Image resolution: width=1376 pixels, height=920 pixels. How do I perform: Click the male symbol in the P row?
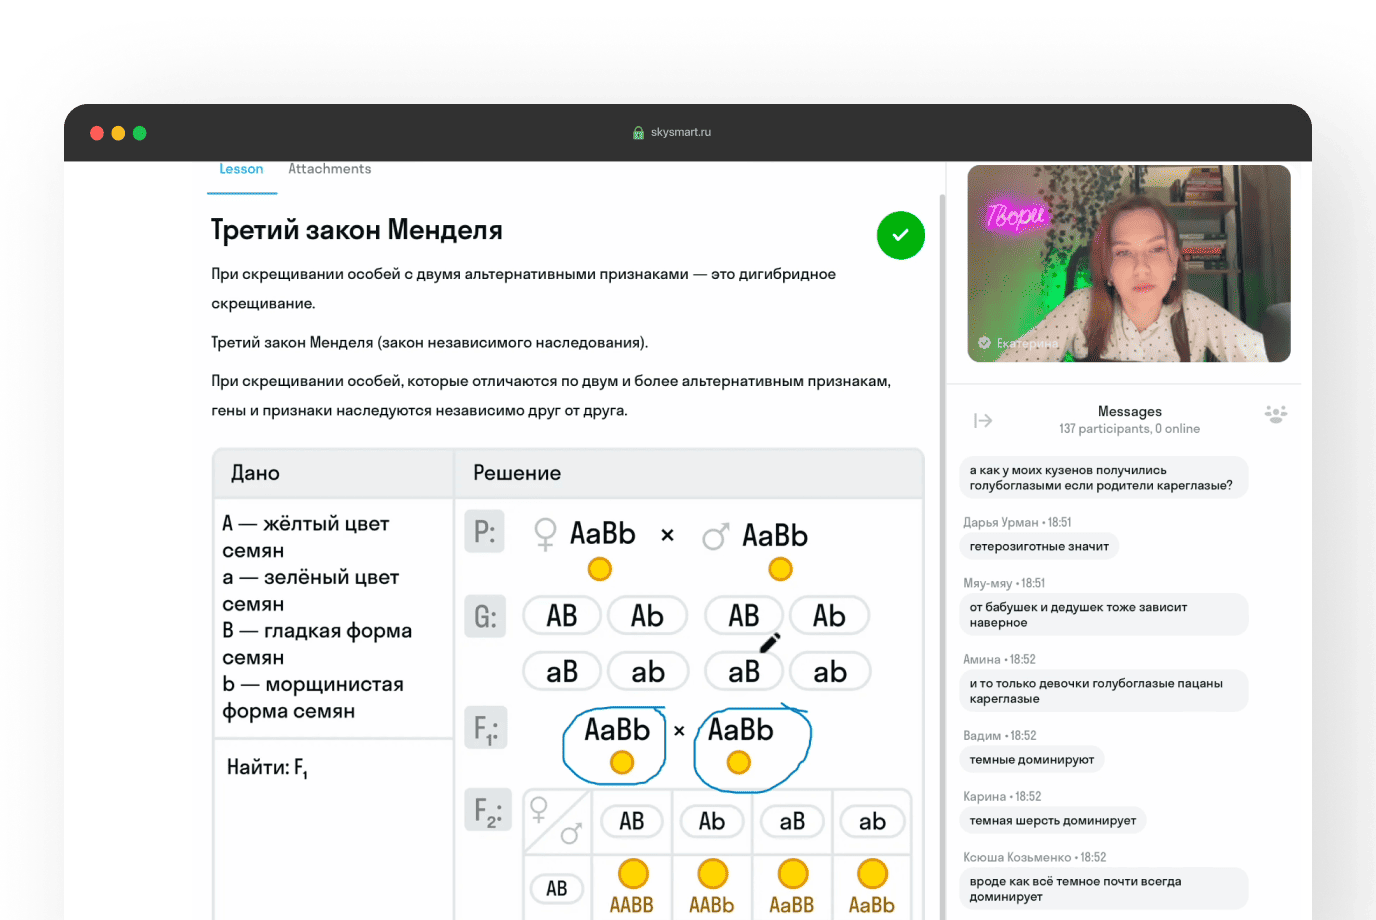coord(715,537)
